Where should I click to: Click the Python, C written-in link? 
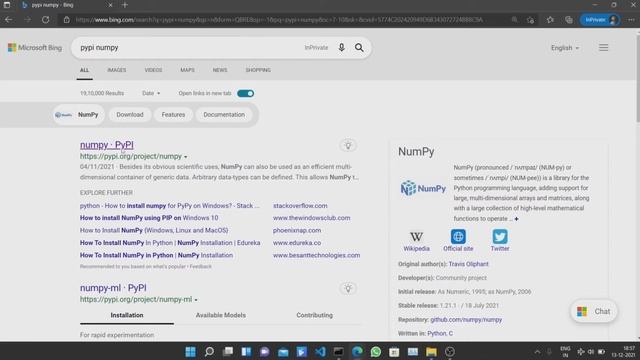(x=440, y=333)
